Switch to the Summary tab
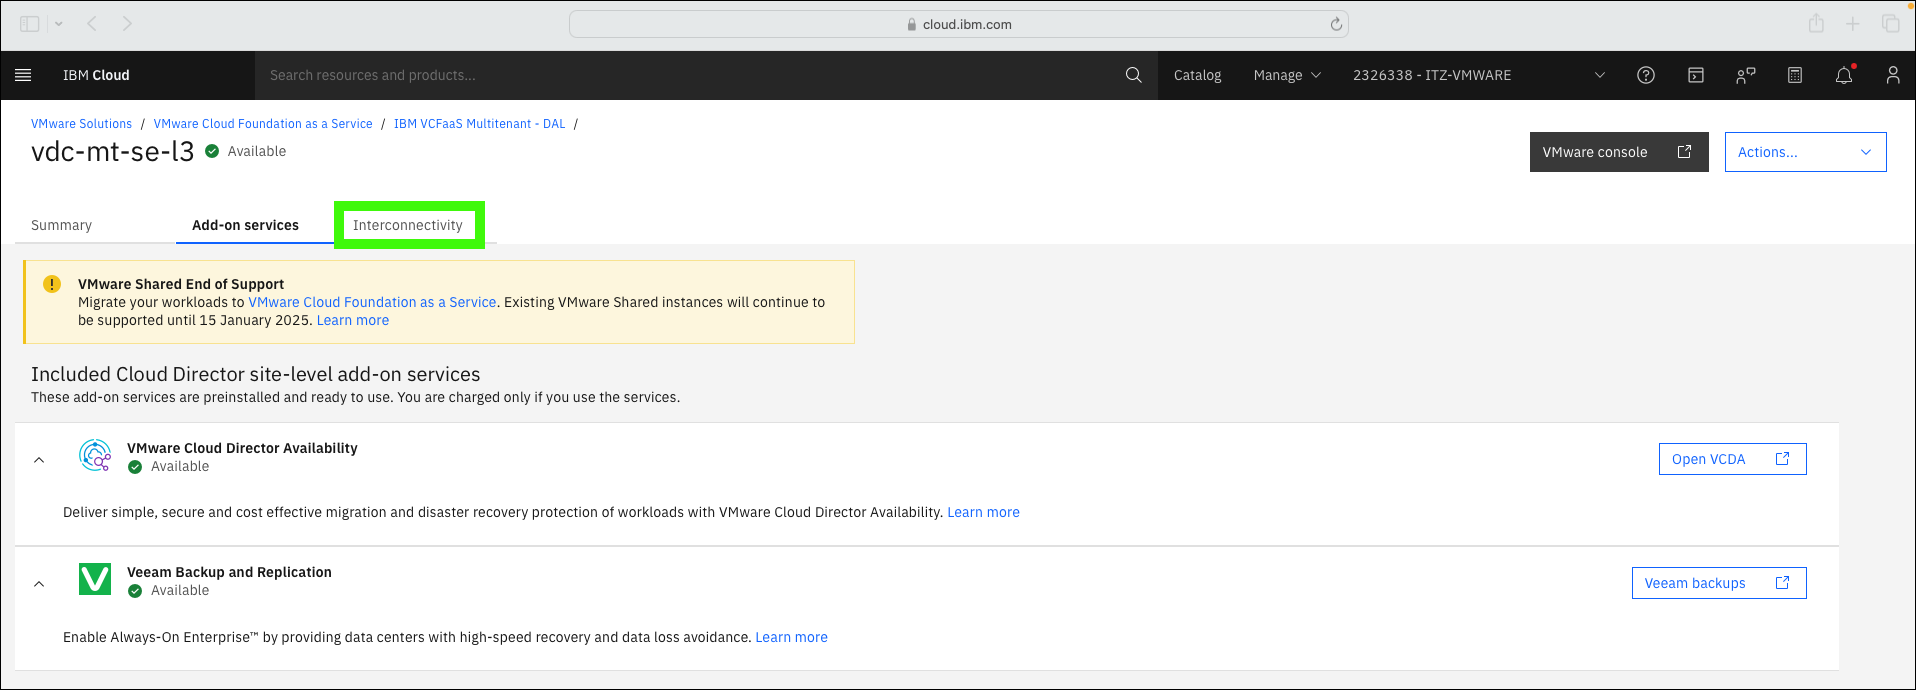The height and width of the screenshot is (690, 1916). pyautogui.click(x=61, y=225)
